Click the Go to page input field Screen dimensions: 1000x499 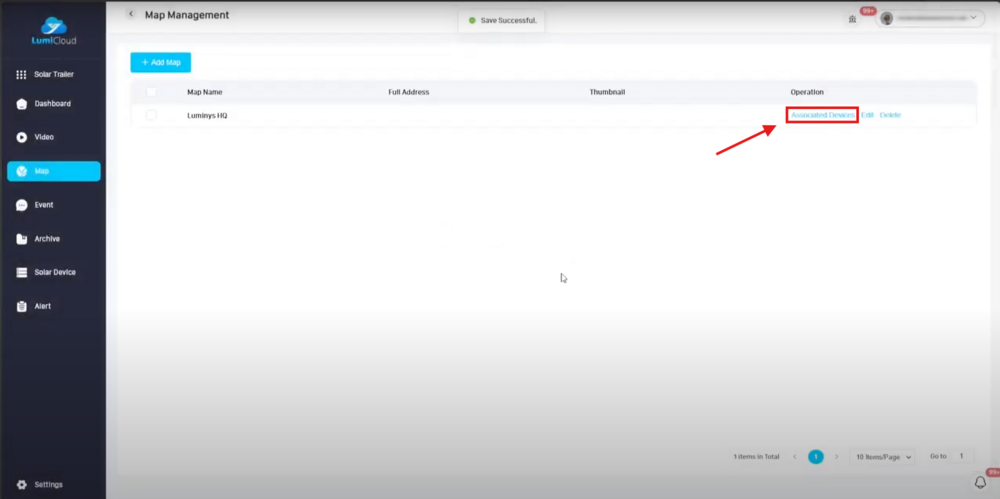pos(961,456)
